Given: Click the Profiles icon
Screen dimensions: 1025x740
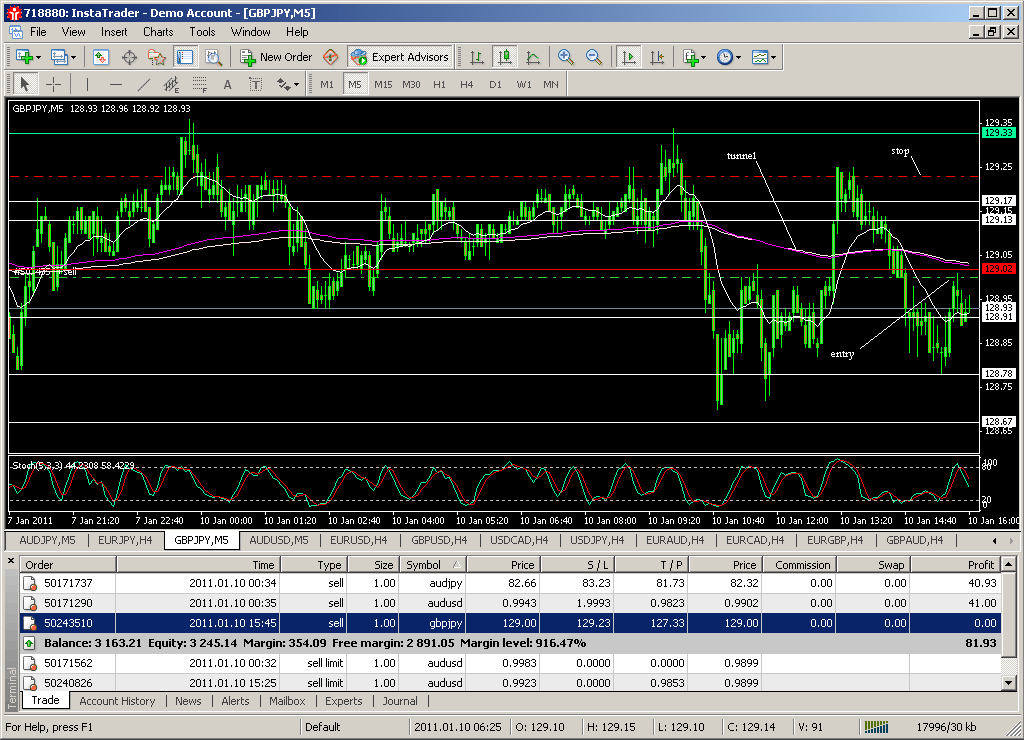Looking at the screenshot, I should click(x=59, y=58).
